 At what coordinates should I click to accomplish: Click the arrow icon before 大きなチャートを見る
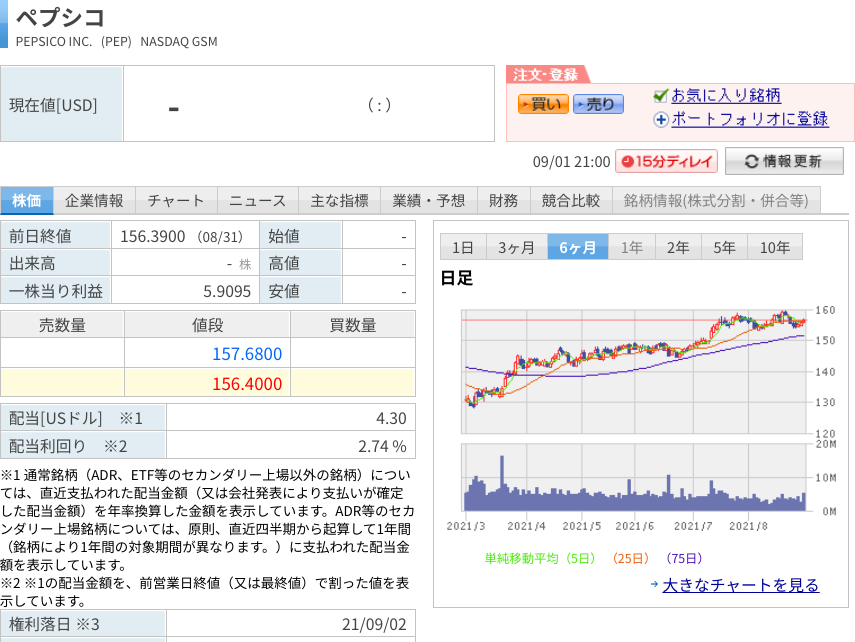654,584
